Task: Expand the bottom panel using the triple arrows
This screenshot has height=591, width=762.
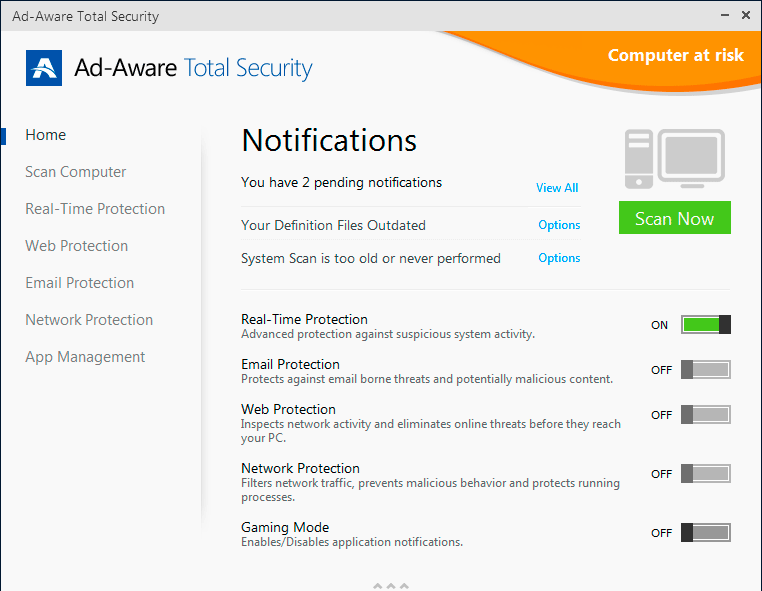Action: (x=391, y=586)
